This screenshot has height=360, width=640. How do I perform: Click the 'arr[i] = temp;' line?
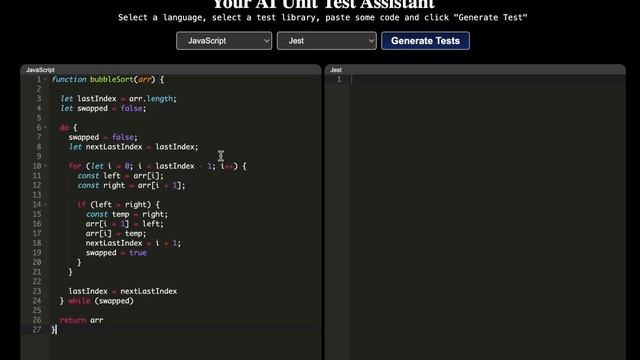[x=116, y=233]
